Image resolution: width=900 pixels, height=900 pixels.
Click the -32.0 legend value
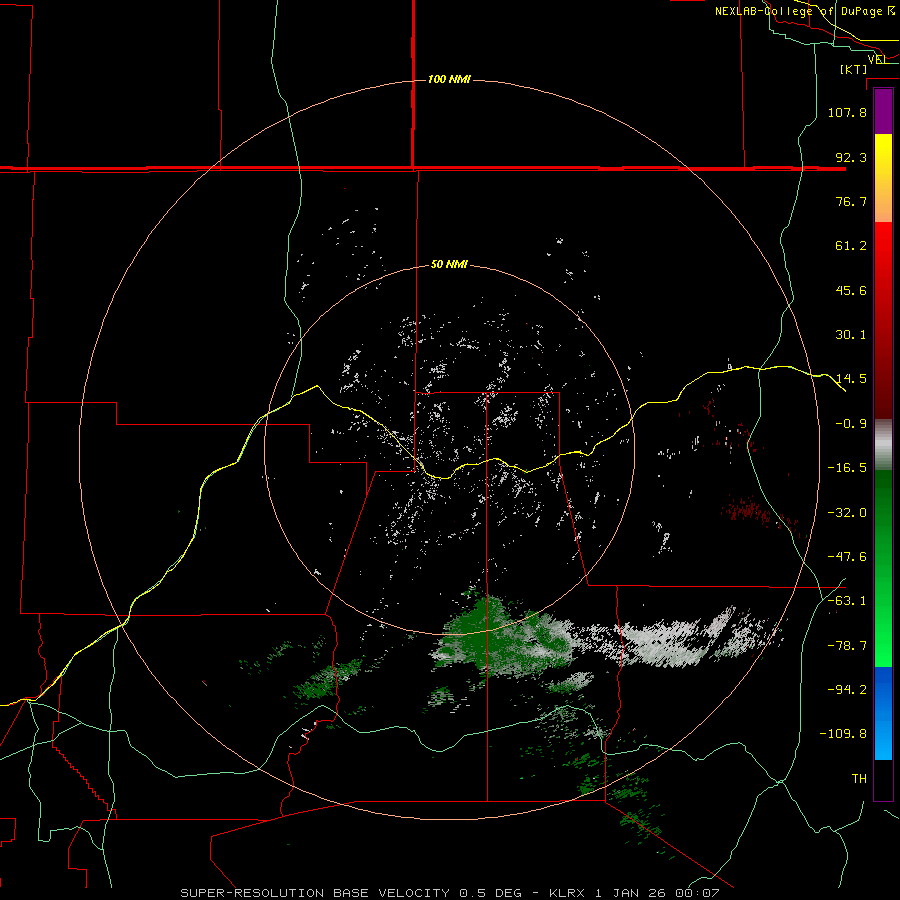pyautogui.click(x=847, y=513)
